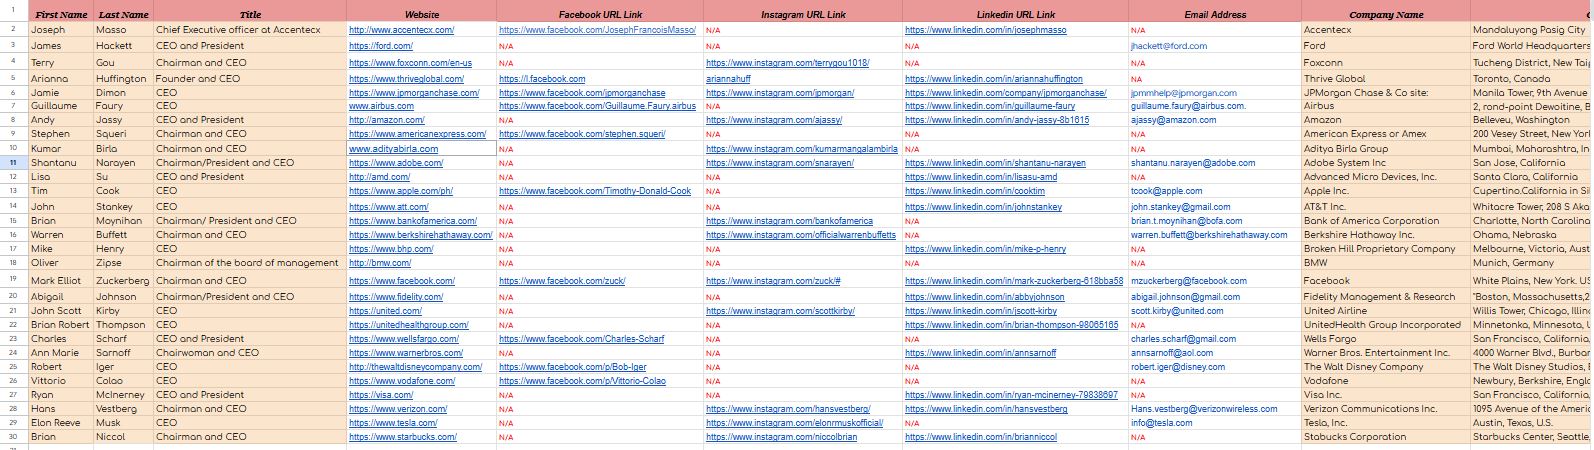Open the americanexpress.com website link
The width and height of the screenshot is (1594, 450).
pyautogui.click(x=417, y=134)
